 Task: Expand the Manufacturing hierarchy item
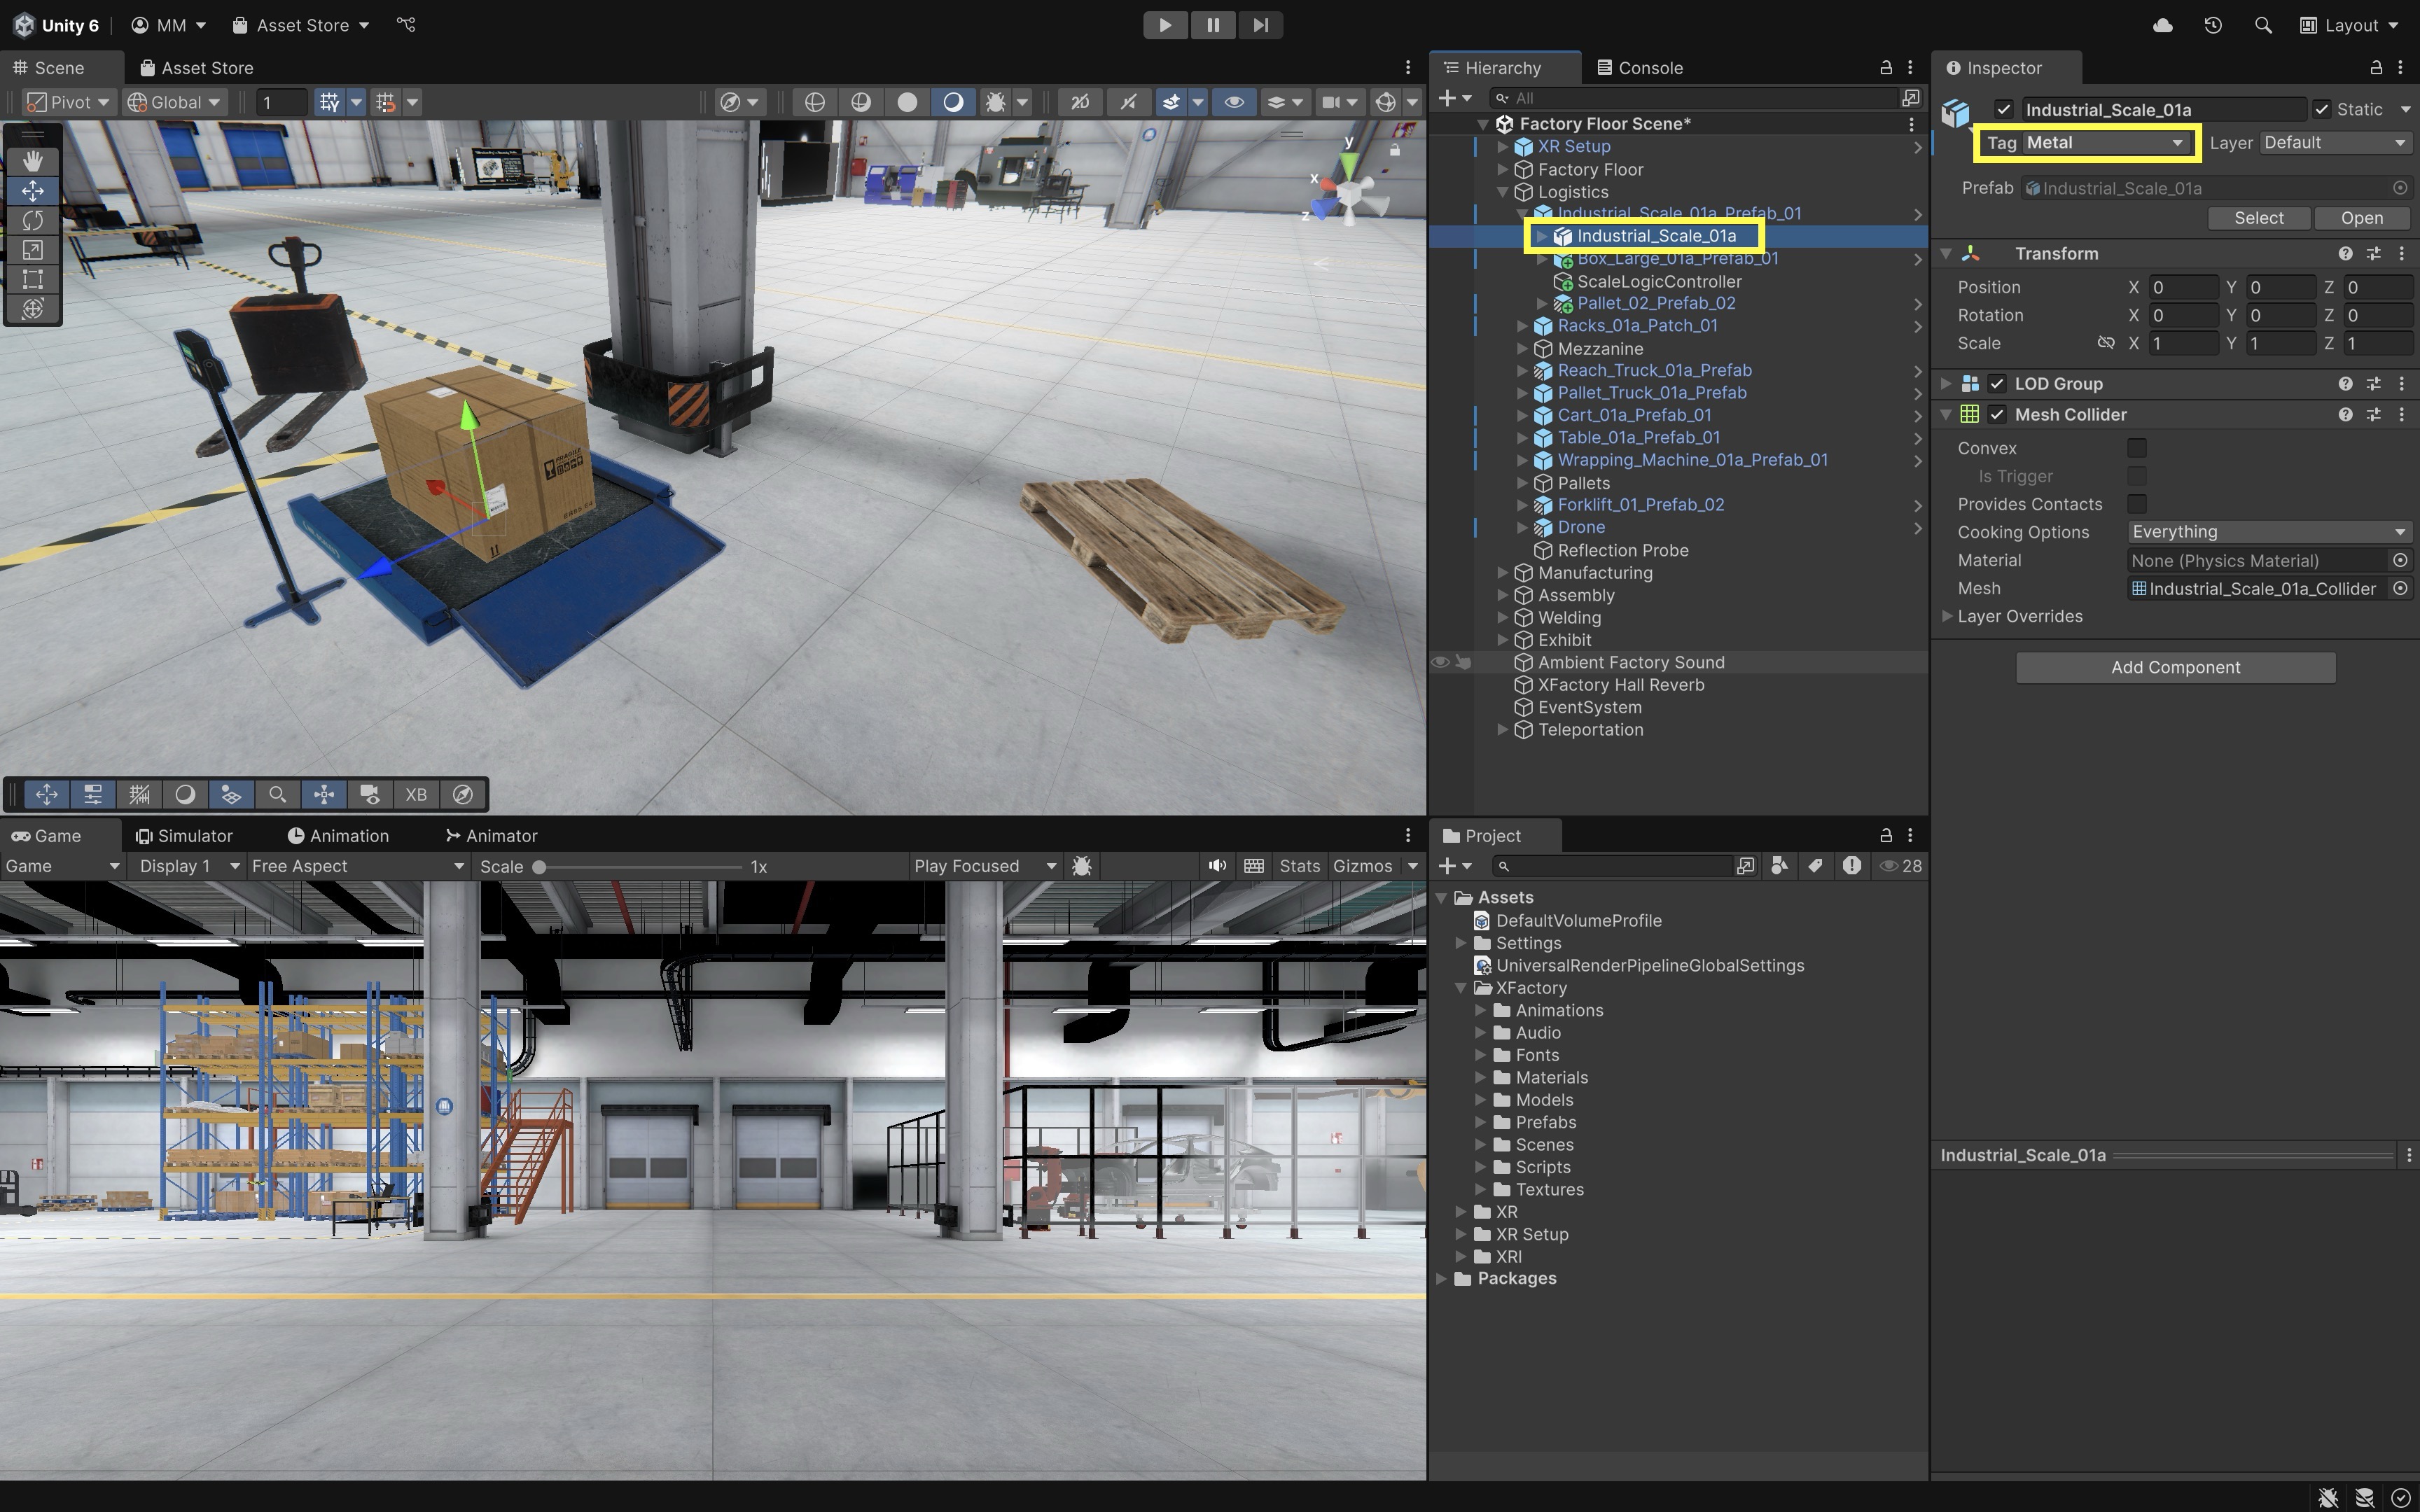[x=1502, y=573]
